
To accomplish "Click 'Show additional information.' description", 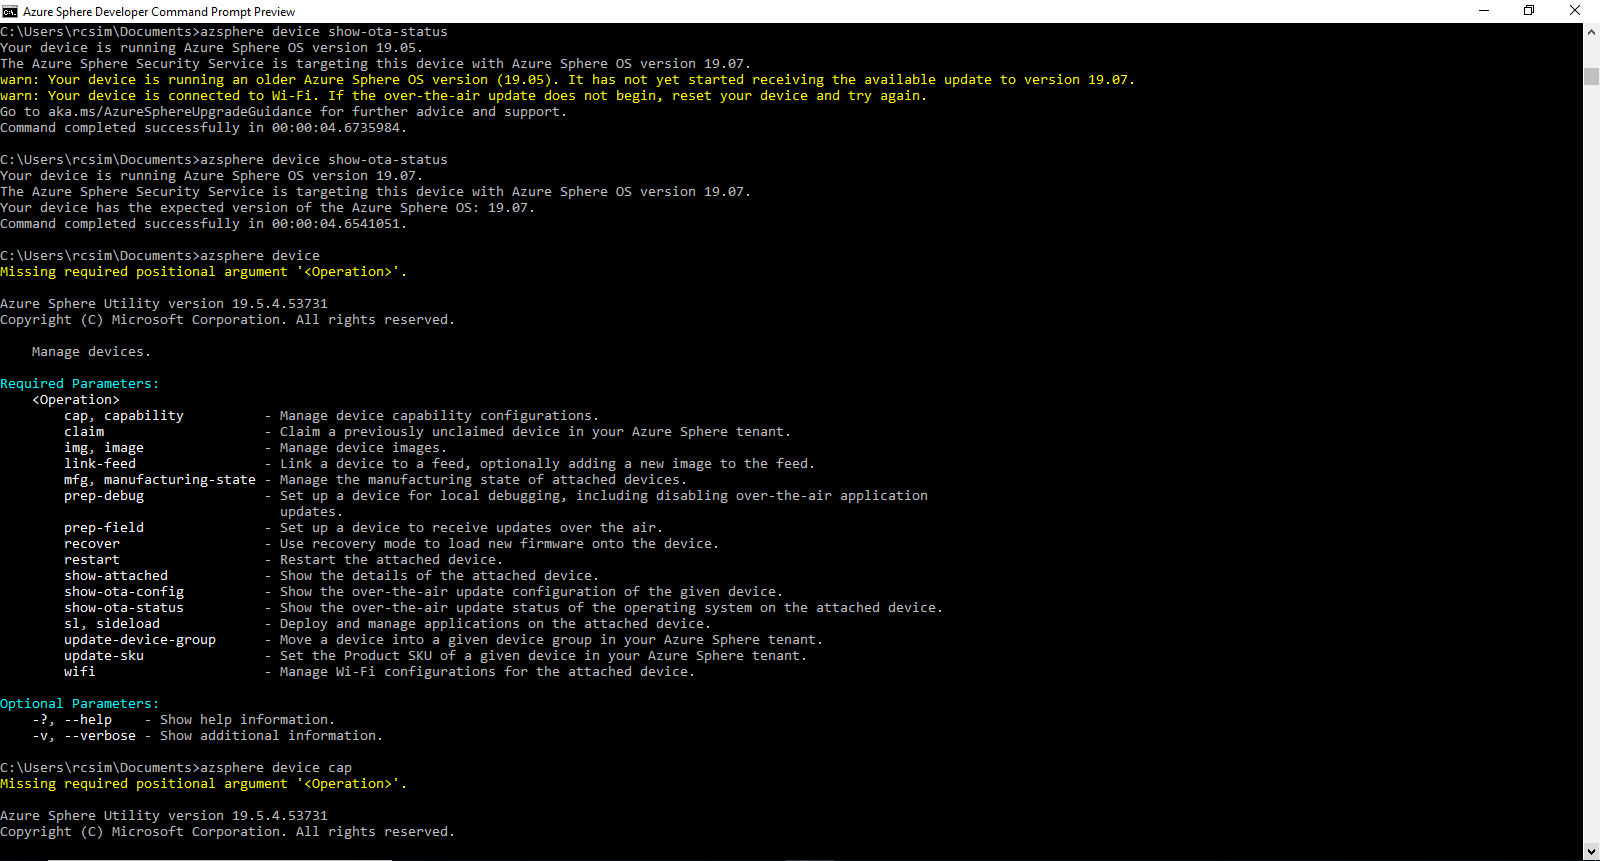I will click(271, 736).
